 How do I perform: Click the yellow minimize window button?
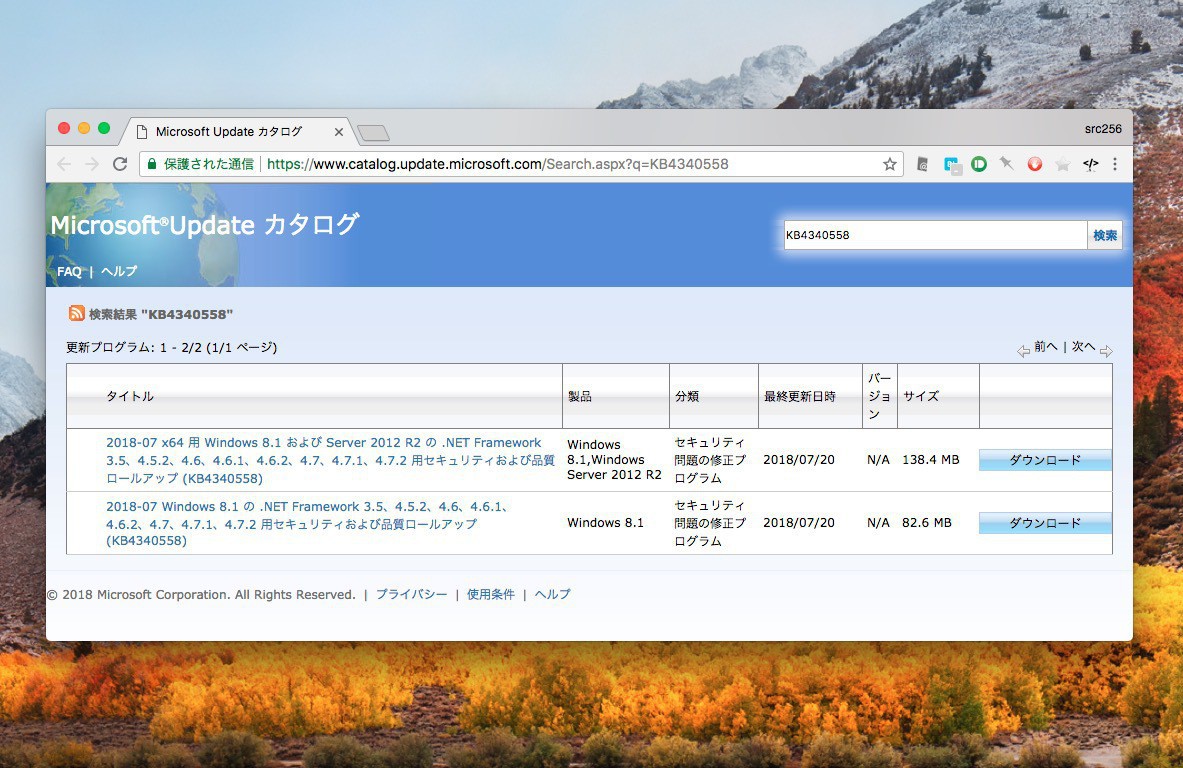(84, 128)
